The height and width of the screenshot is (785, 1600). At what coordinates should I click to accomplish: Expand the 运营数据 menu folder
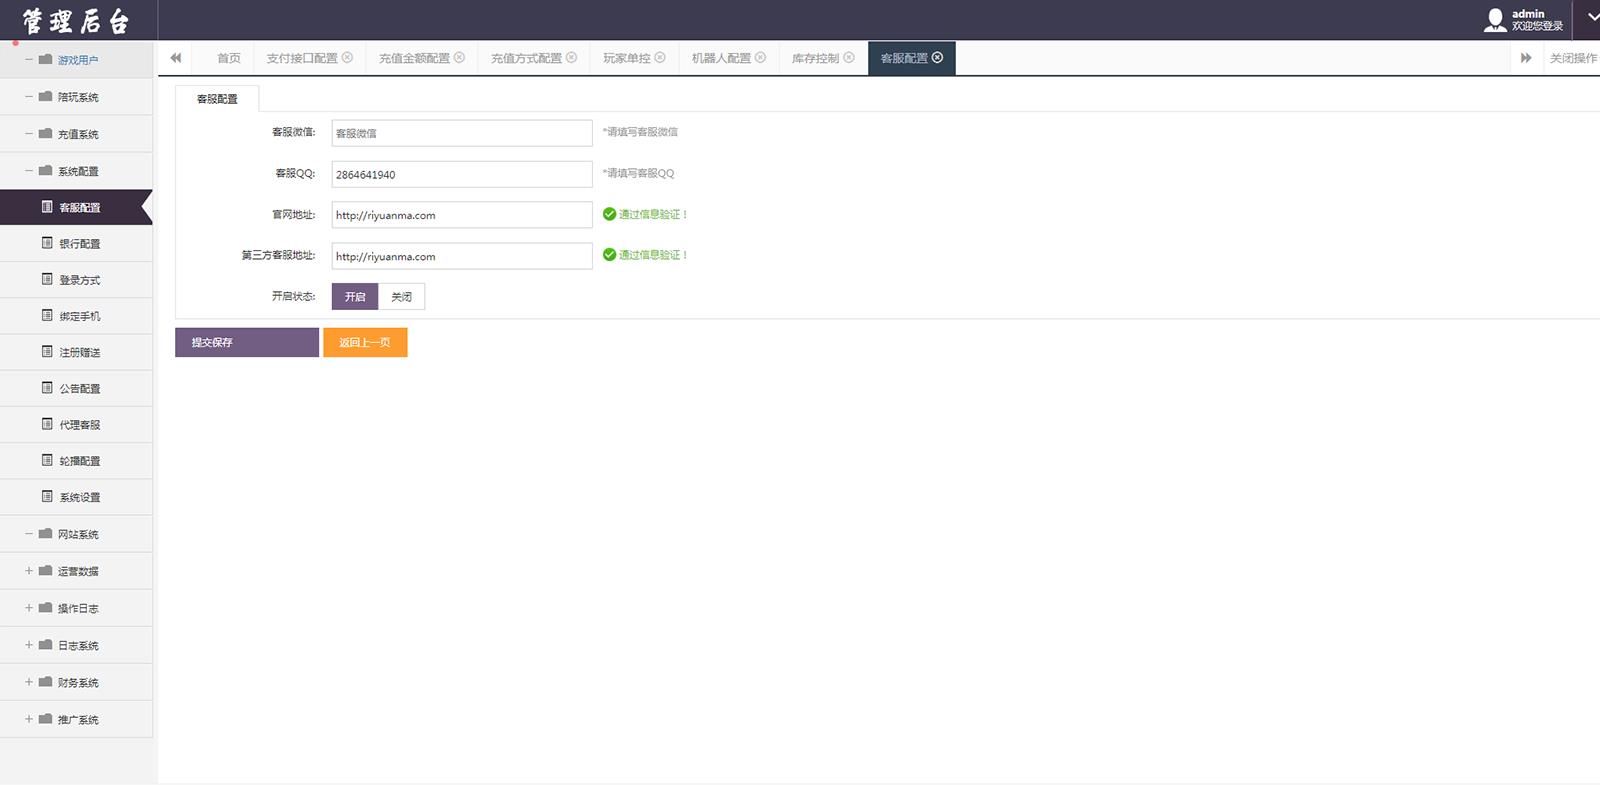click(x=77, y=571)
